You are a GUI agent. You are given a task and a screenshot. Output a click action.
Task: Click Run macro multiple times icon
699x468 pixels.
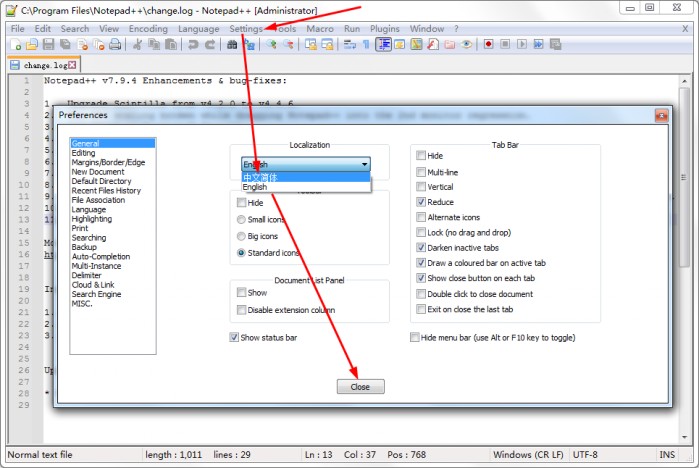[539, 45]
